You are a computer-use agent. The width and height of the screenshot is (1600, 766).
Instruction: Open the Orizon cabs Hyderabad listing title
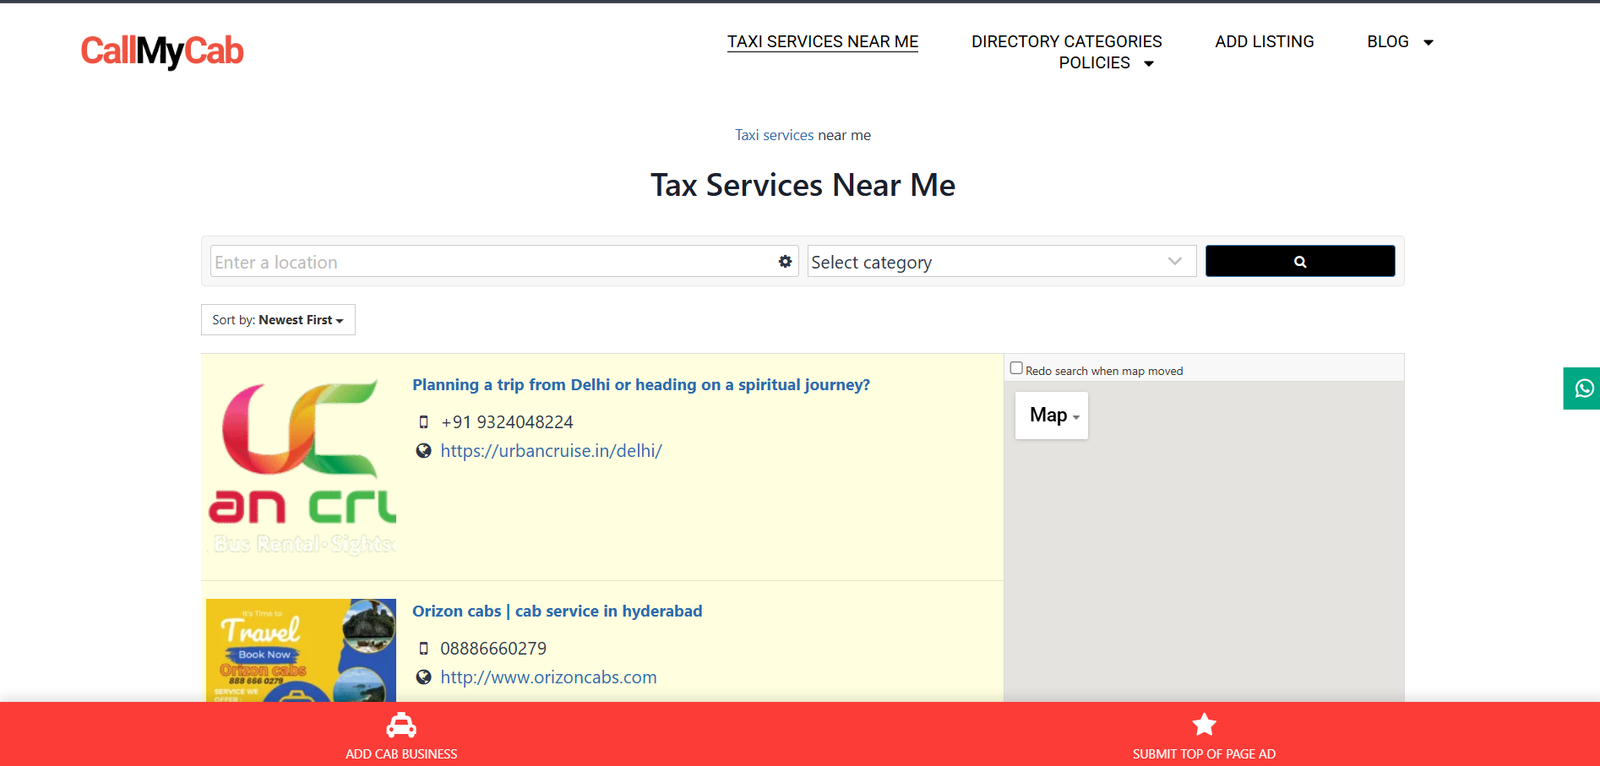click(x=557, y=611)
